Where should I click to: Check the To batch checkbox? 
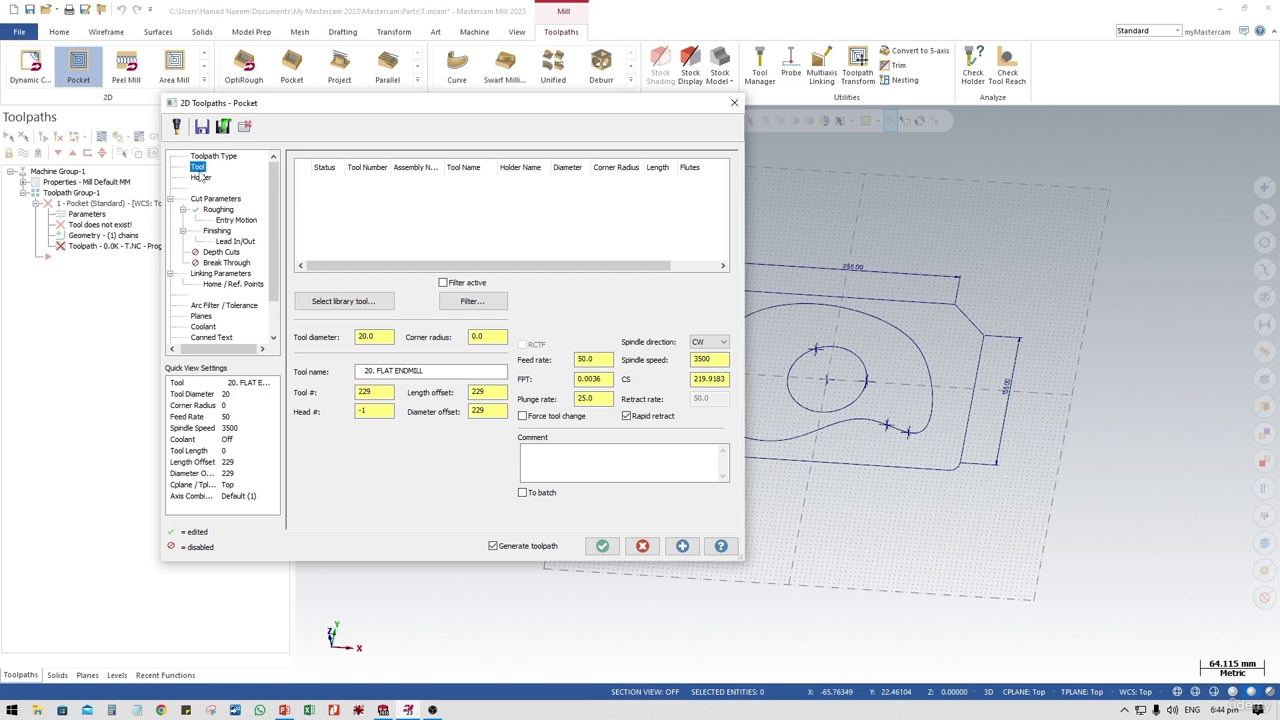pos(522,493)
